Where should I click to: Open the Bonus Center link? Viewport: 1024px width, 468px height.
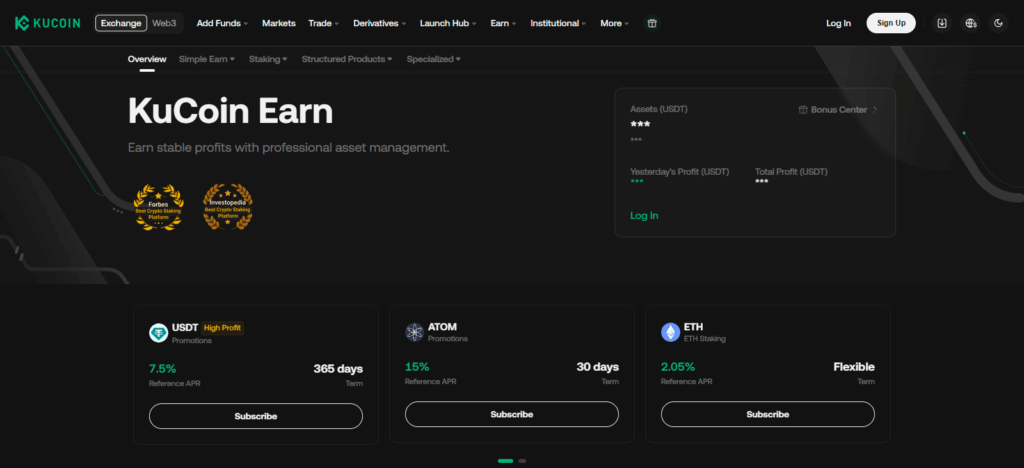coord(839,110)
